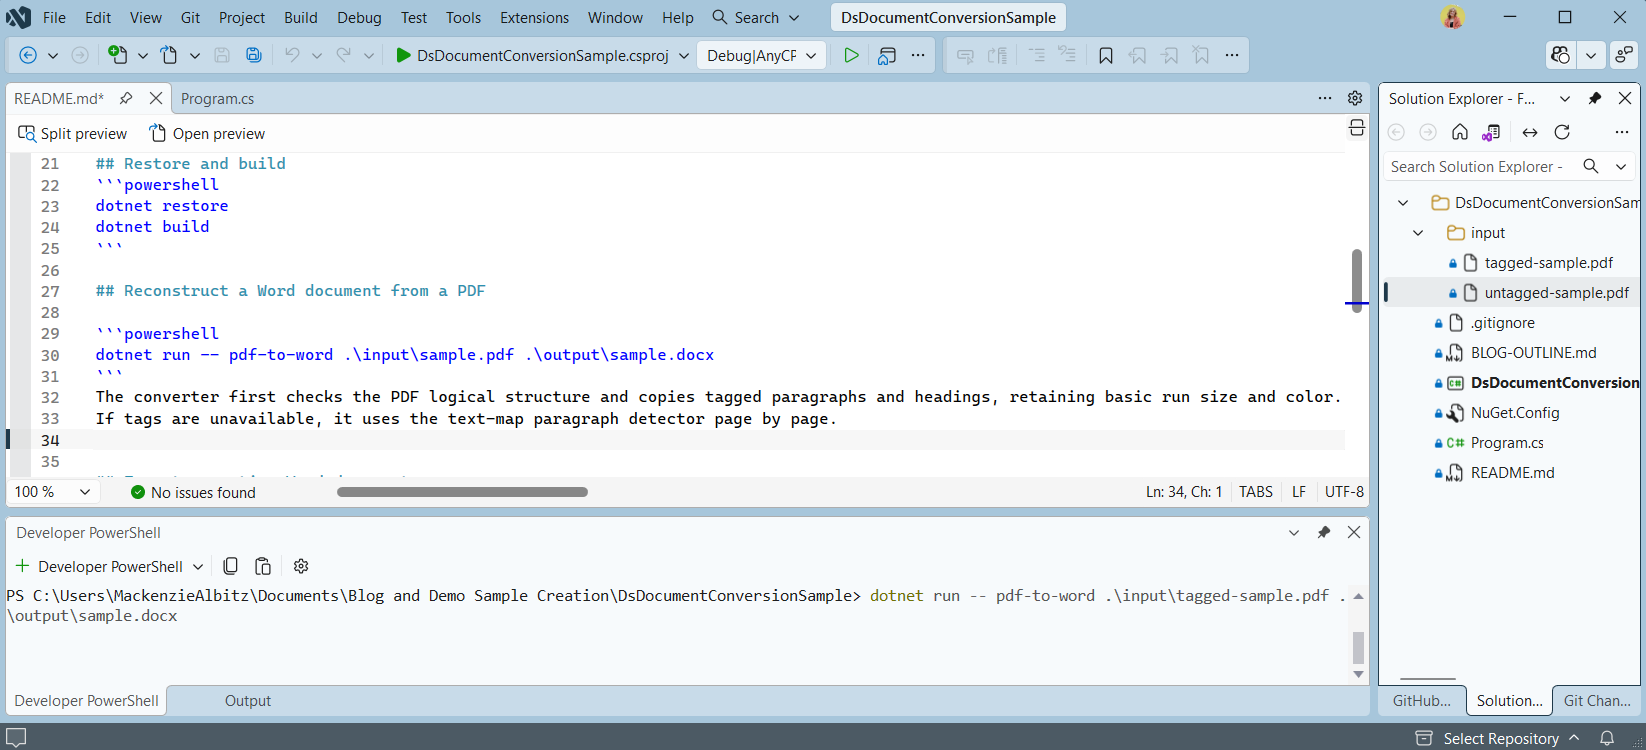Open startup project dropdown arrow beside csproj
Viewport: 1646px width, 750px height.
pyautogui.click(x=684, y=55)
